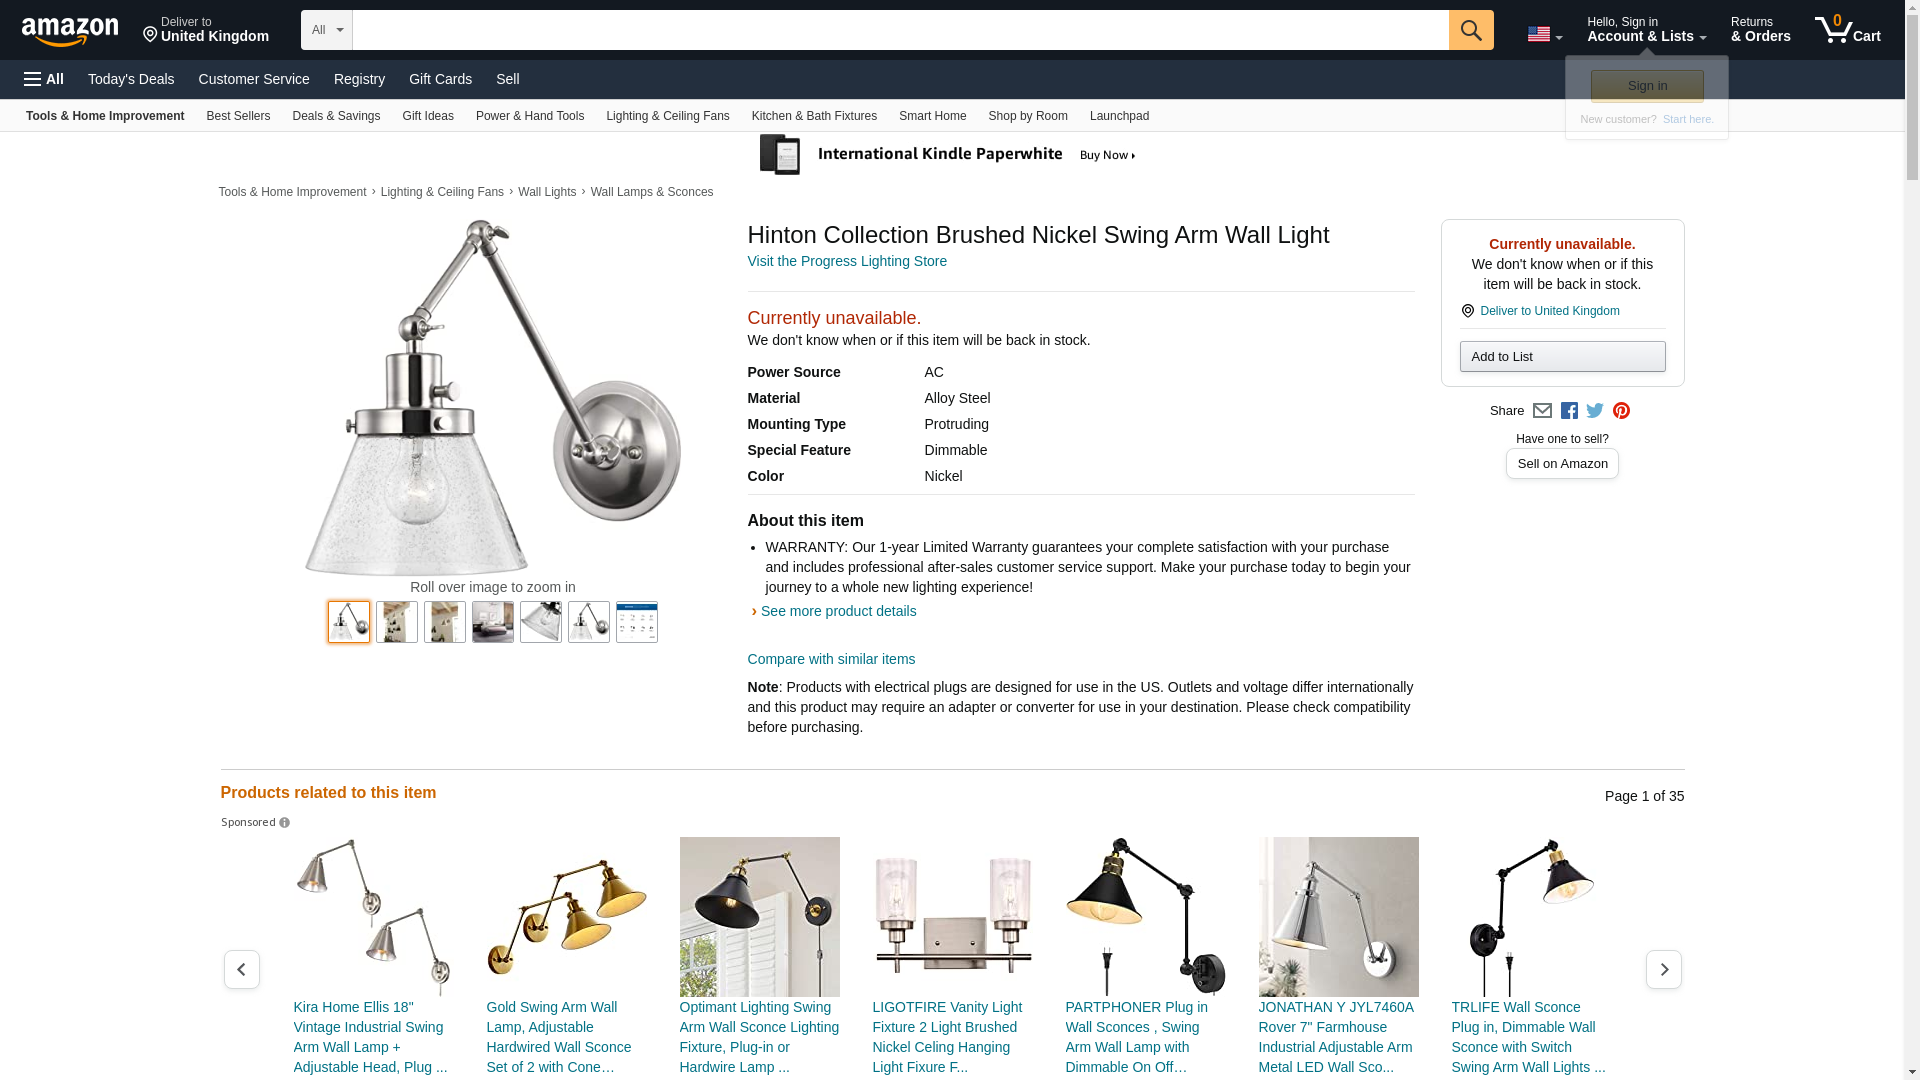Image resolution: width=1920 pixels, height=1080 pixels.
Task: Share product via email icon
Action: tap(1542, 411)
